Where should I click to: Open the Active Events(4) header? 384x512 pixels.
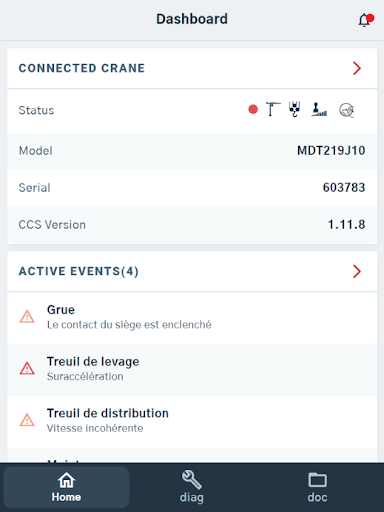point(192,271)
